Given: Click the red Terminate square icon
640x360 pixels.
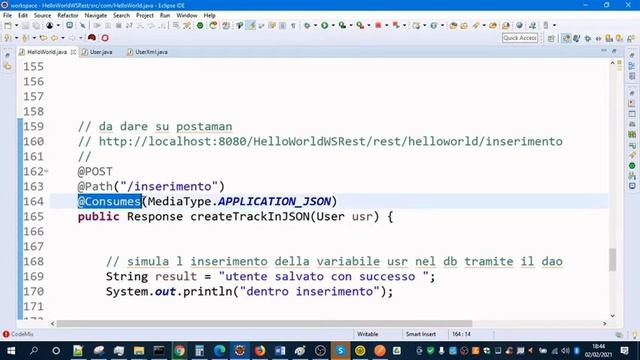Looking at the screenshot, I should [378, 25].
